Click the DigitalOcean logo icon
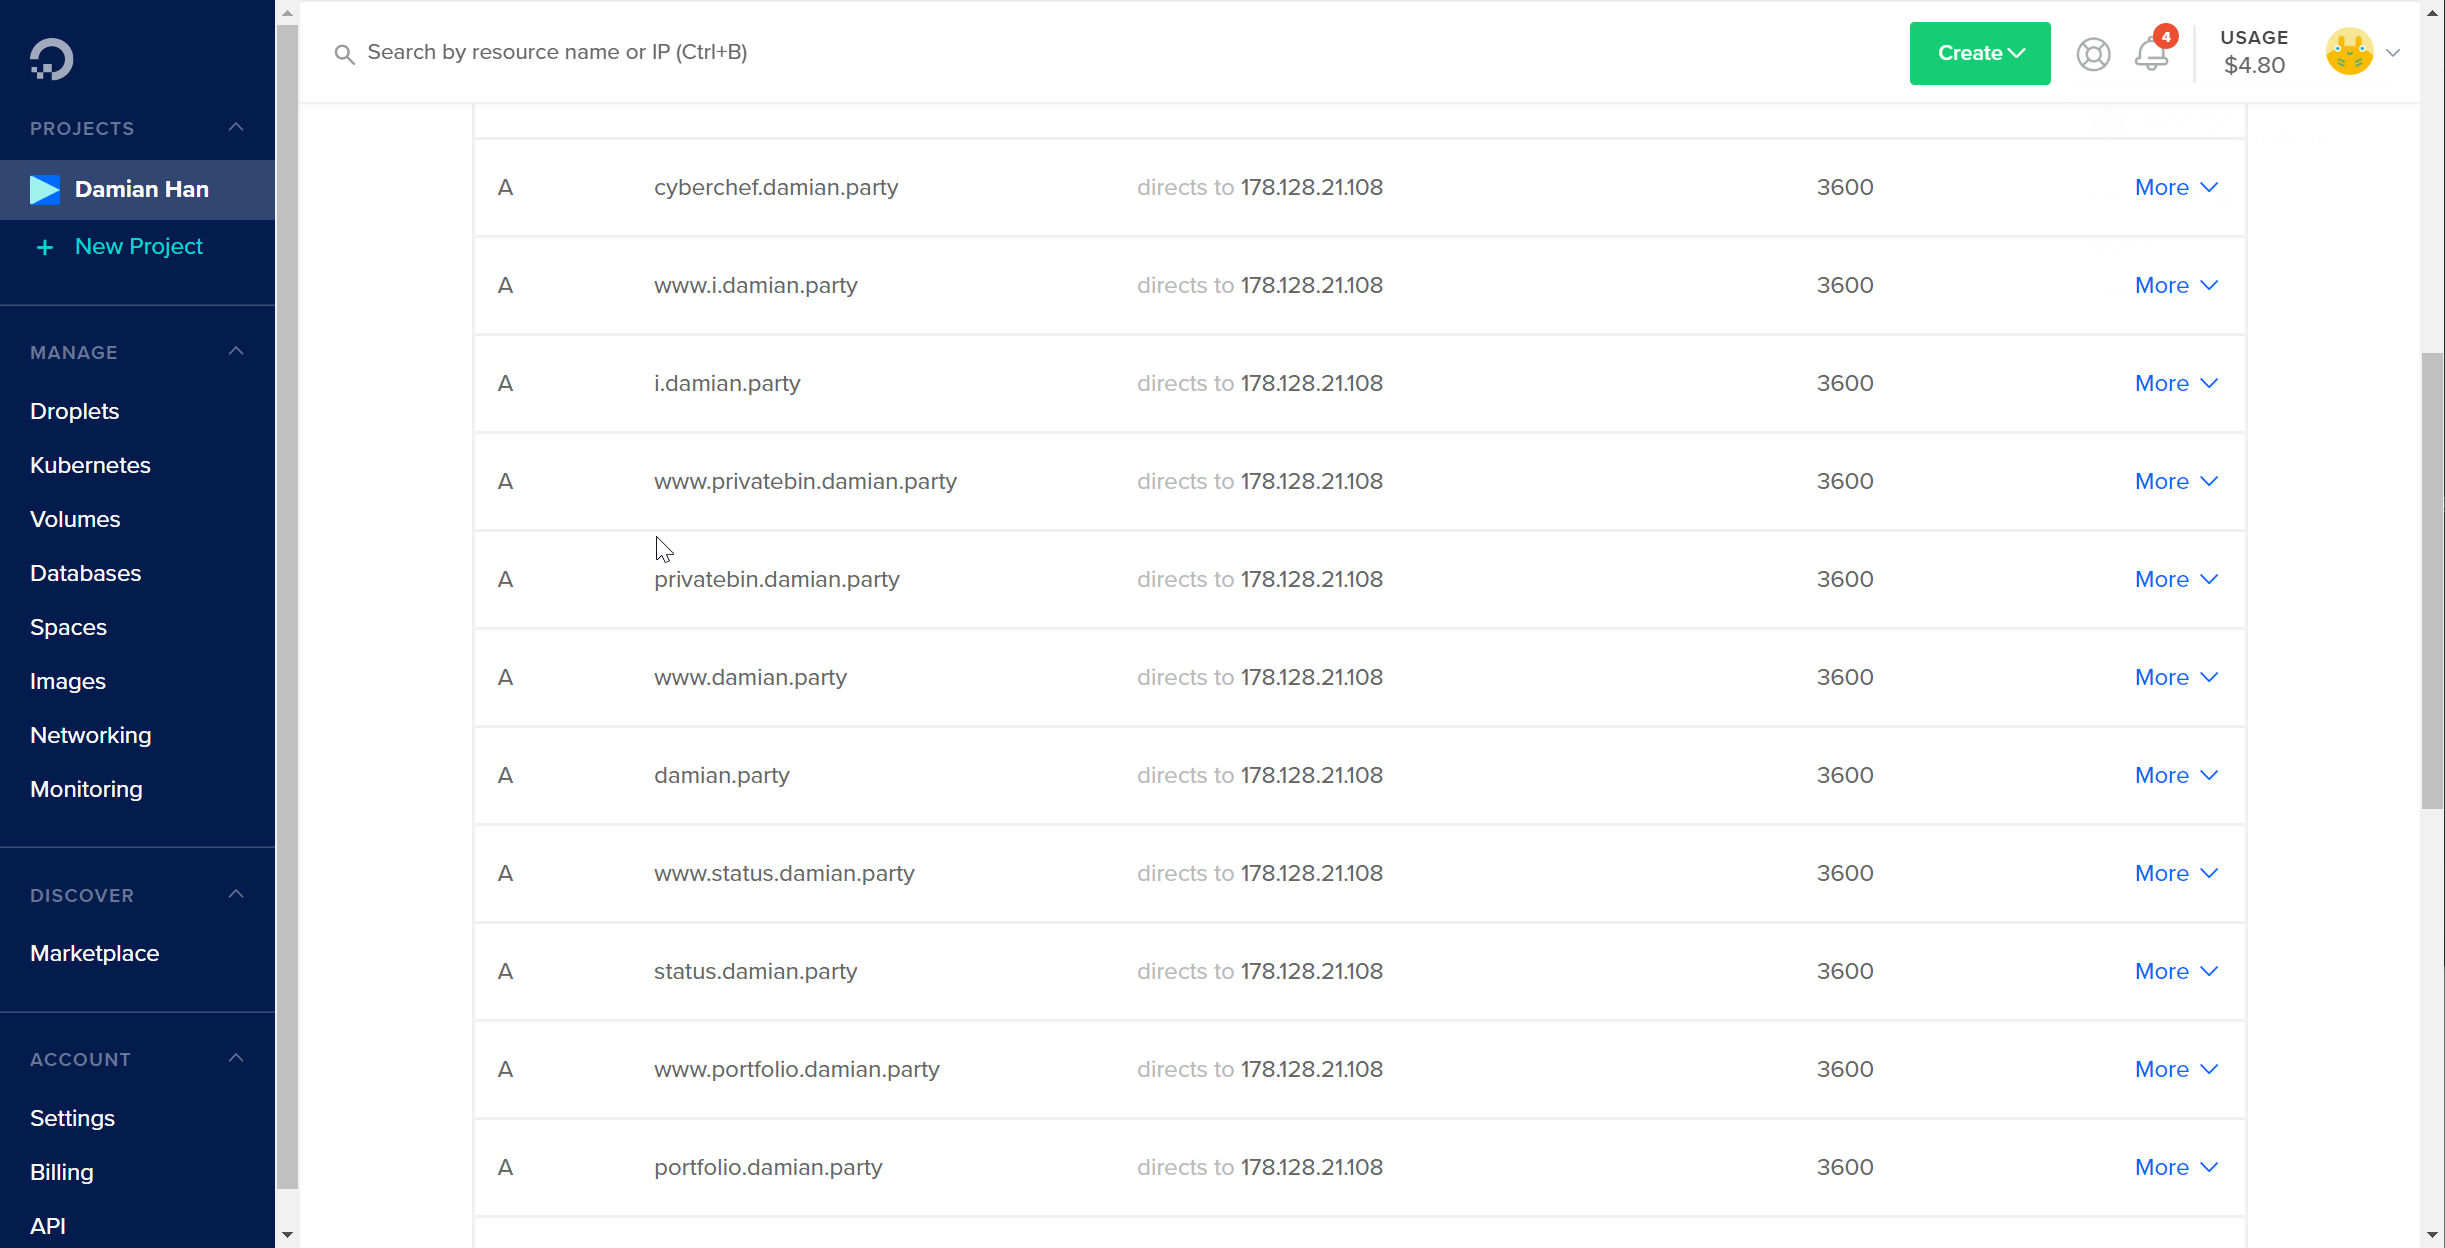Image resolution: width=2445 pixels, height=1248 pixels. [51, 59]
